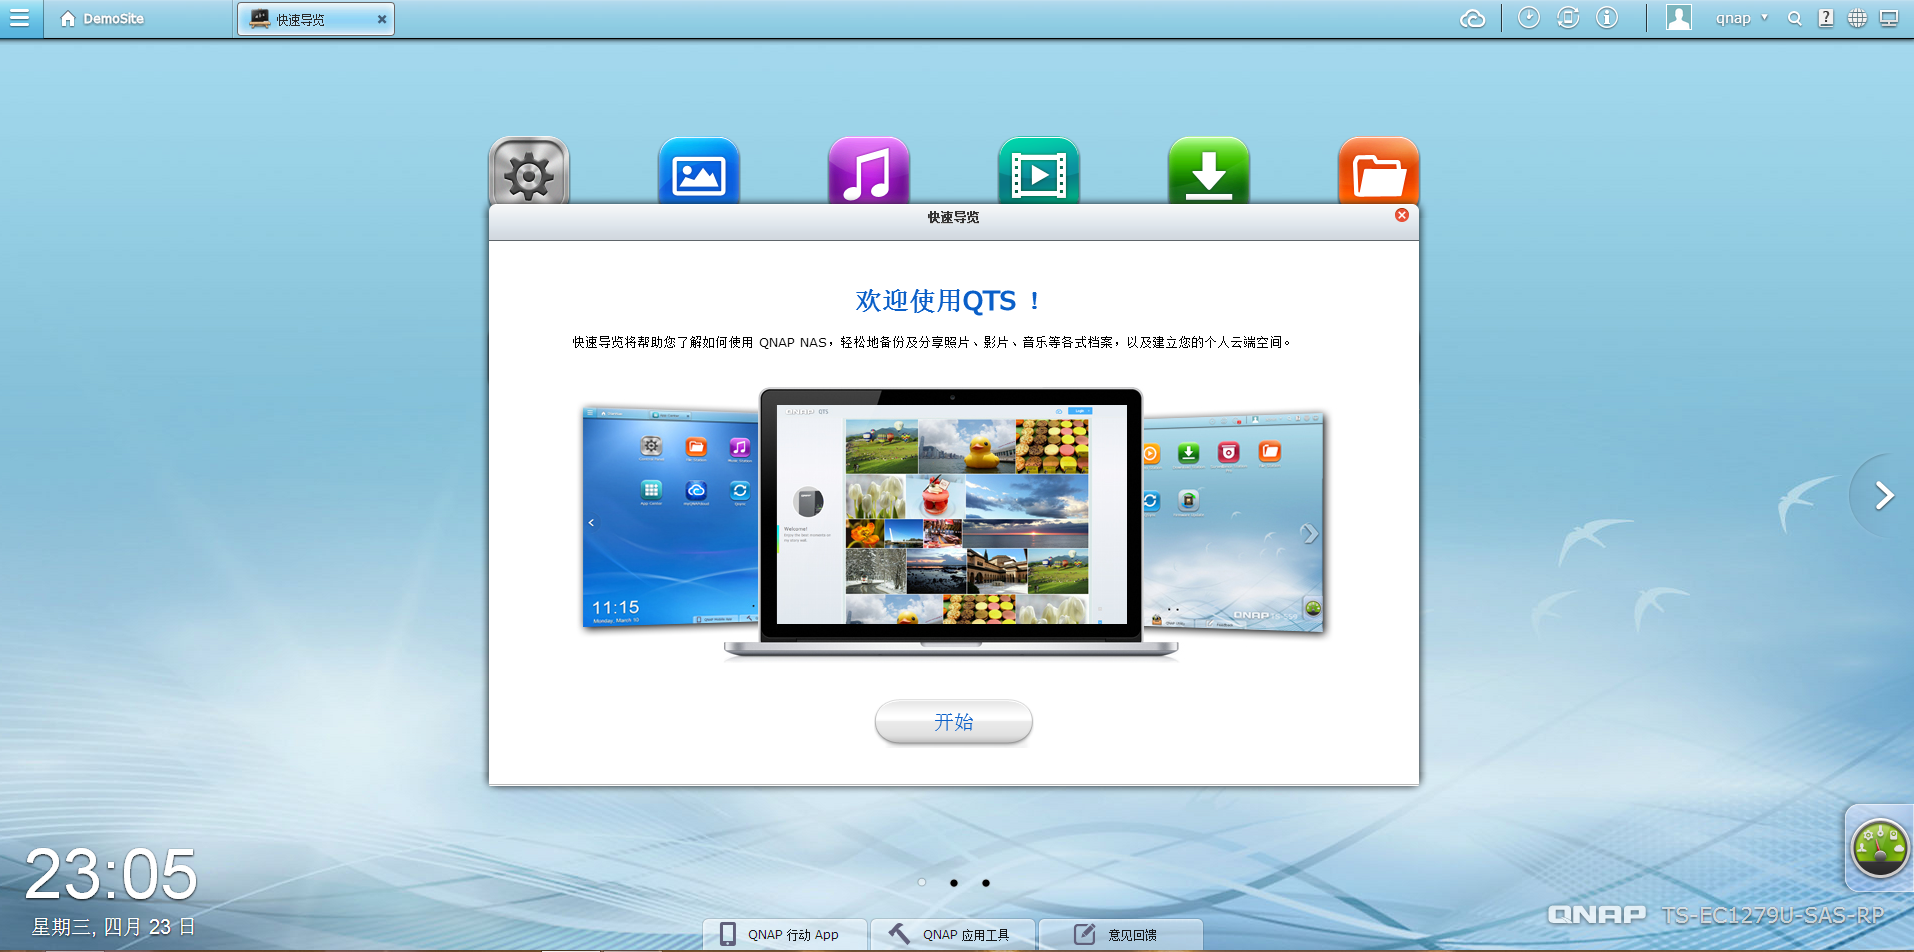1914x952 pixels.
Task: Open the help question mark icon
Action: [x=1826, y=18]
